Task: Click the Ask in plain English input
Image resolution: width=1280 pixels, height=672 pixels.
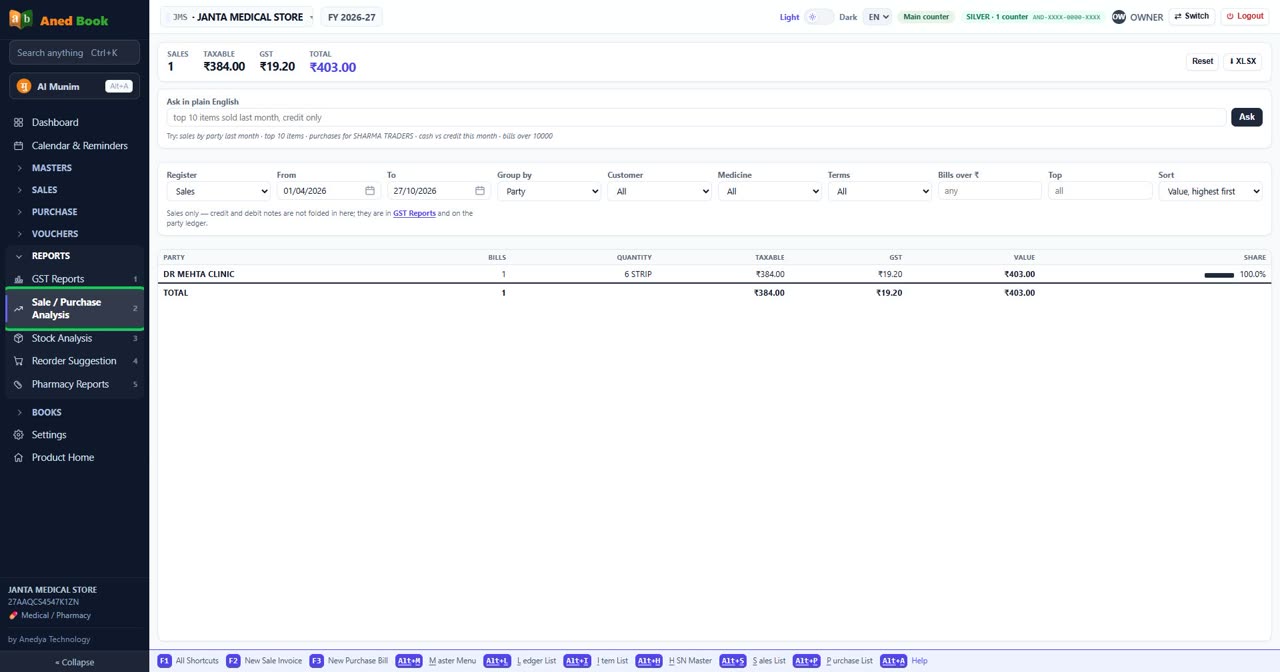Action: pyautogui.click(x=696, y=117)
